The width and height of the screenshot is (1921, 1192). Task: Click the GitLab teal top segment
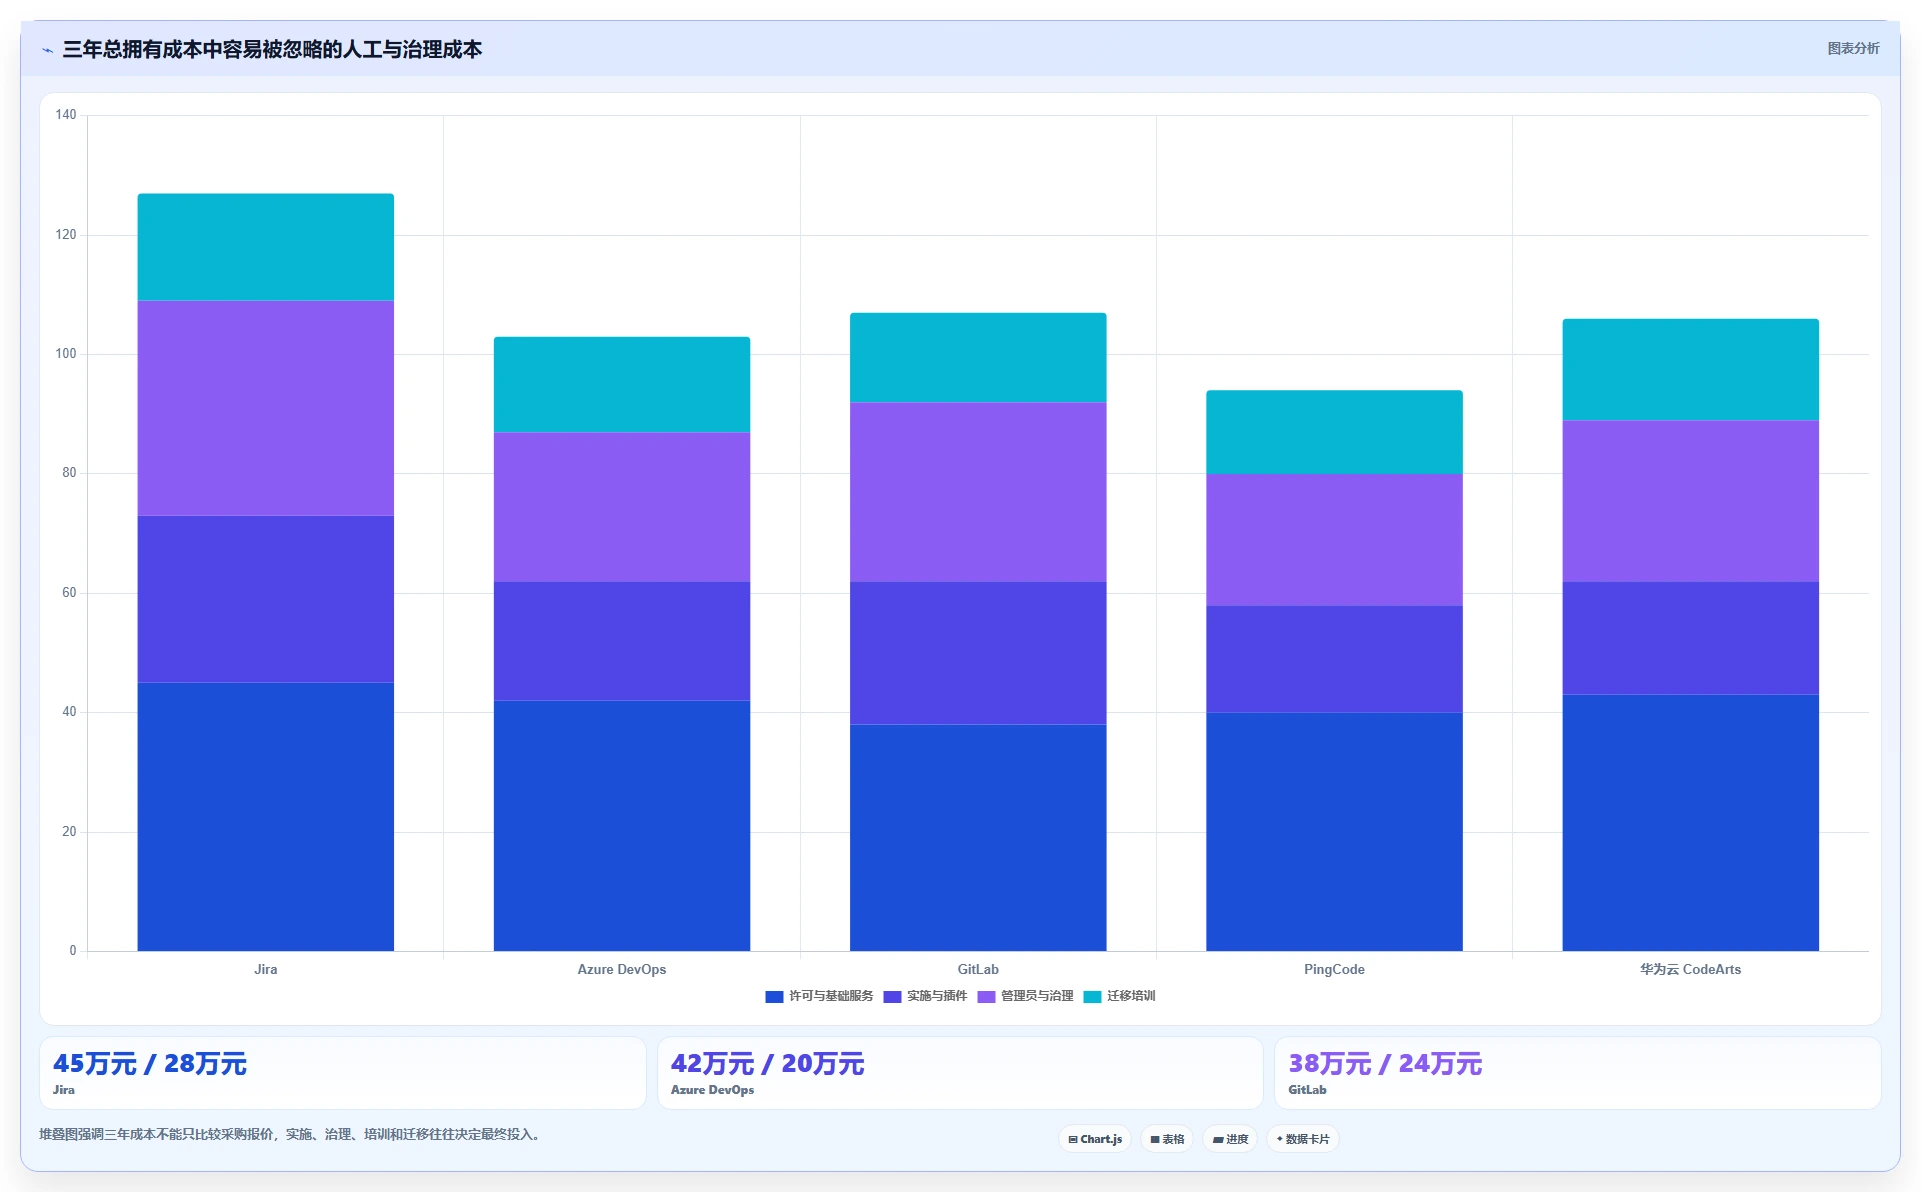point(978,358)
